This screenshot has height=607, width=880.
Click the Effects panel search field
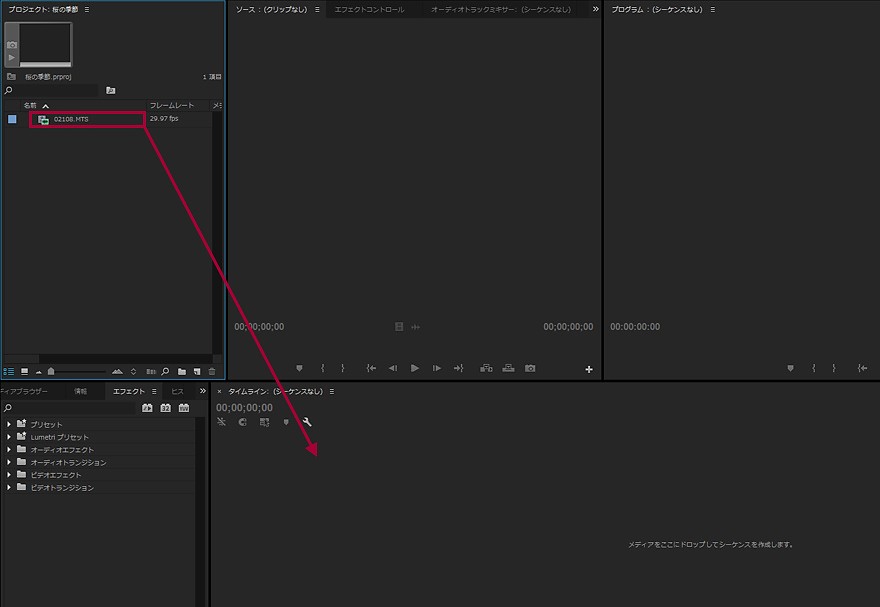click(x=74, y=408)
